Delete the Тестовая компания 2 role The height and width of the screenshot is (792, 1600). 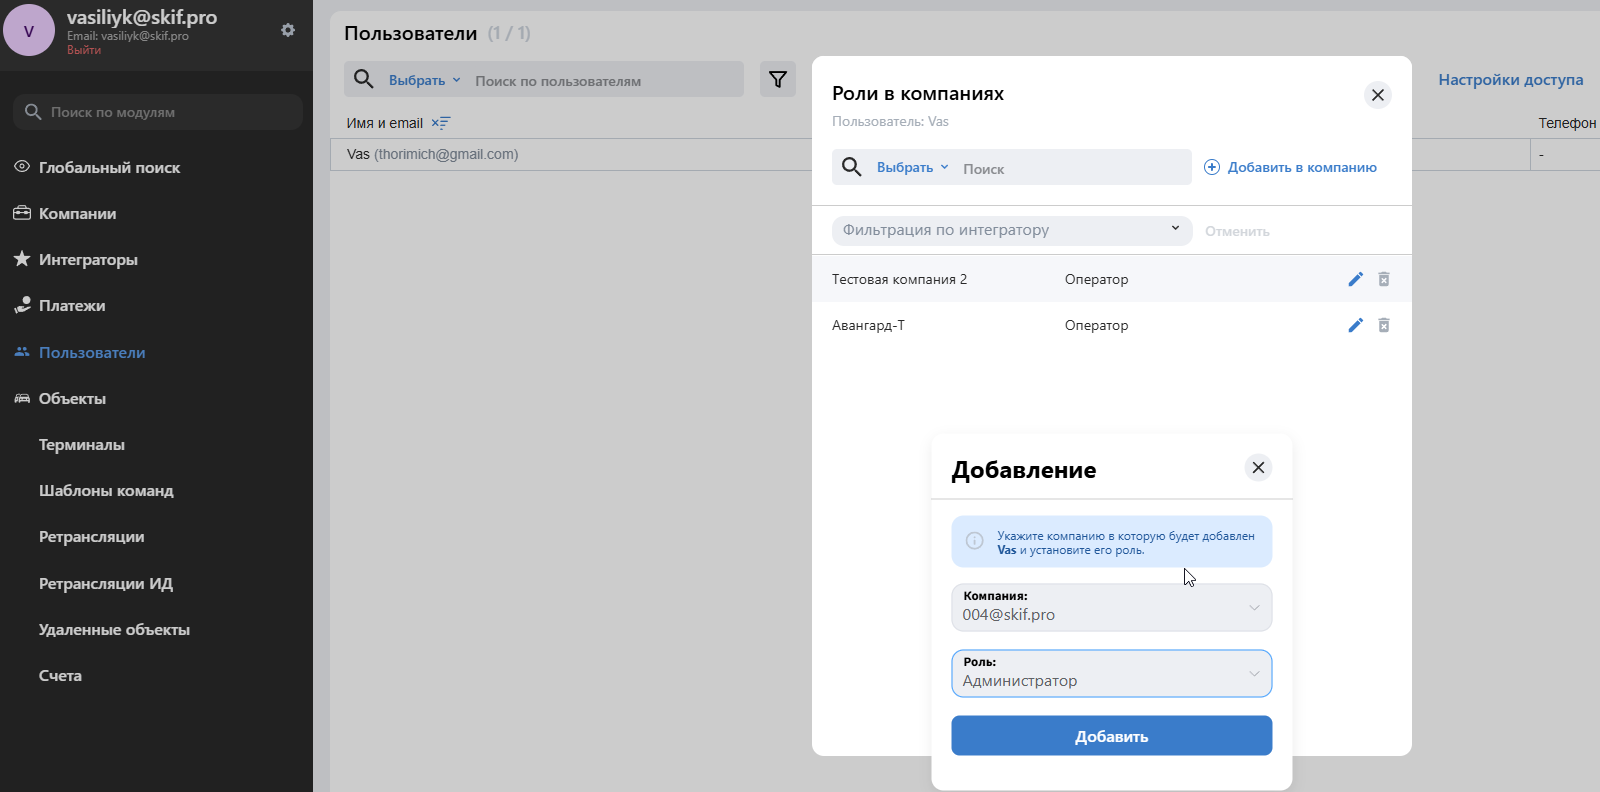click(x=1384, y=279)
